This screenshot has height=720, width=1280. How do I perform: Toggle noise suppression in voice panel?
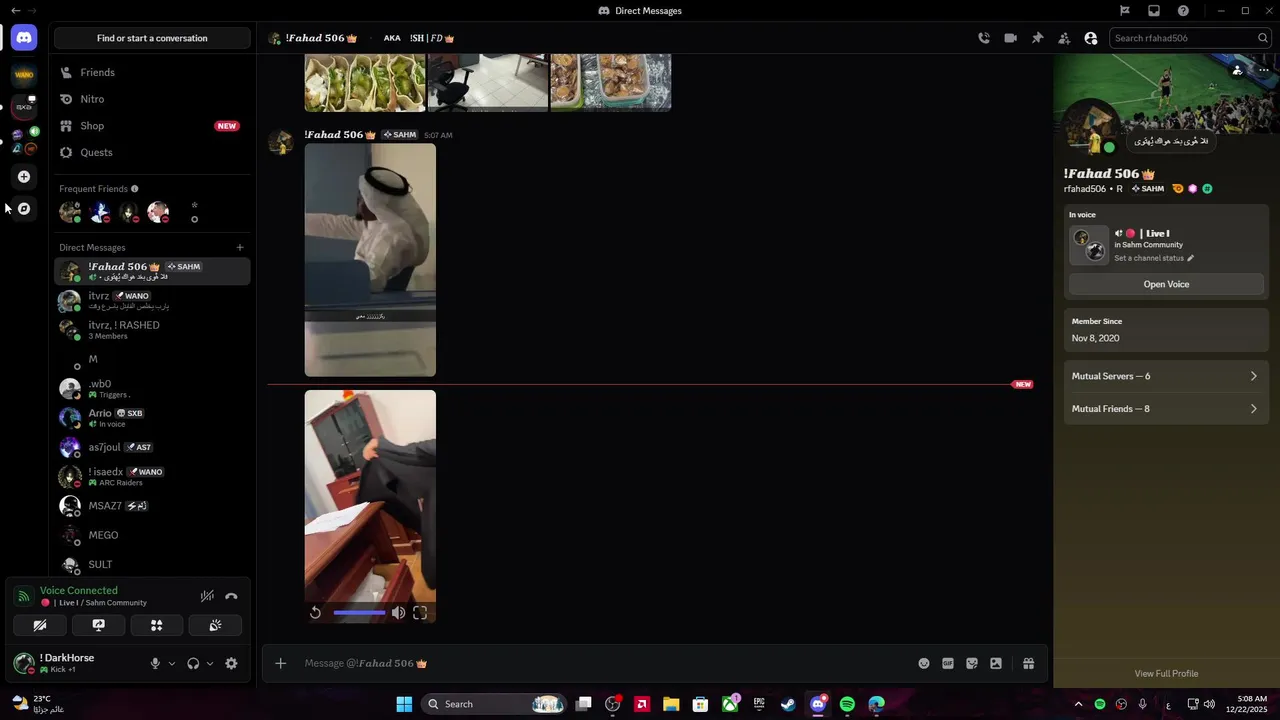207,596
